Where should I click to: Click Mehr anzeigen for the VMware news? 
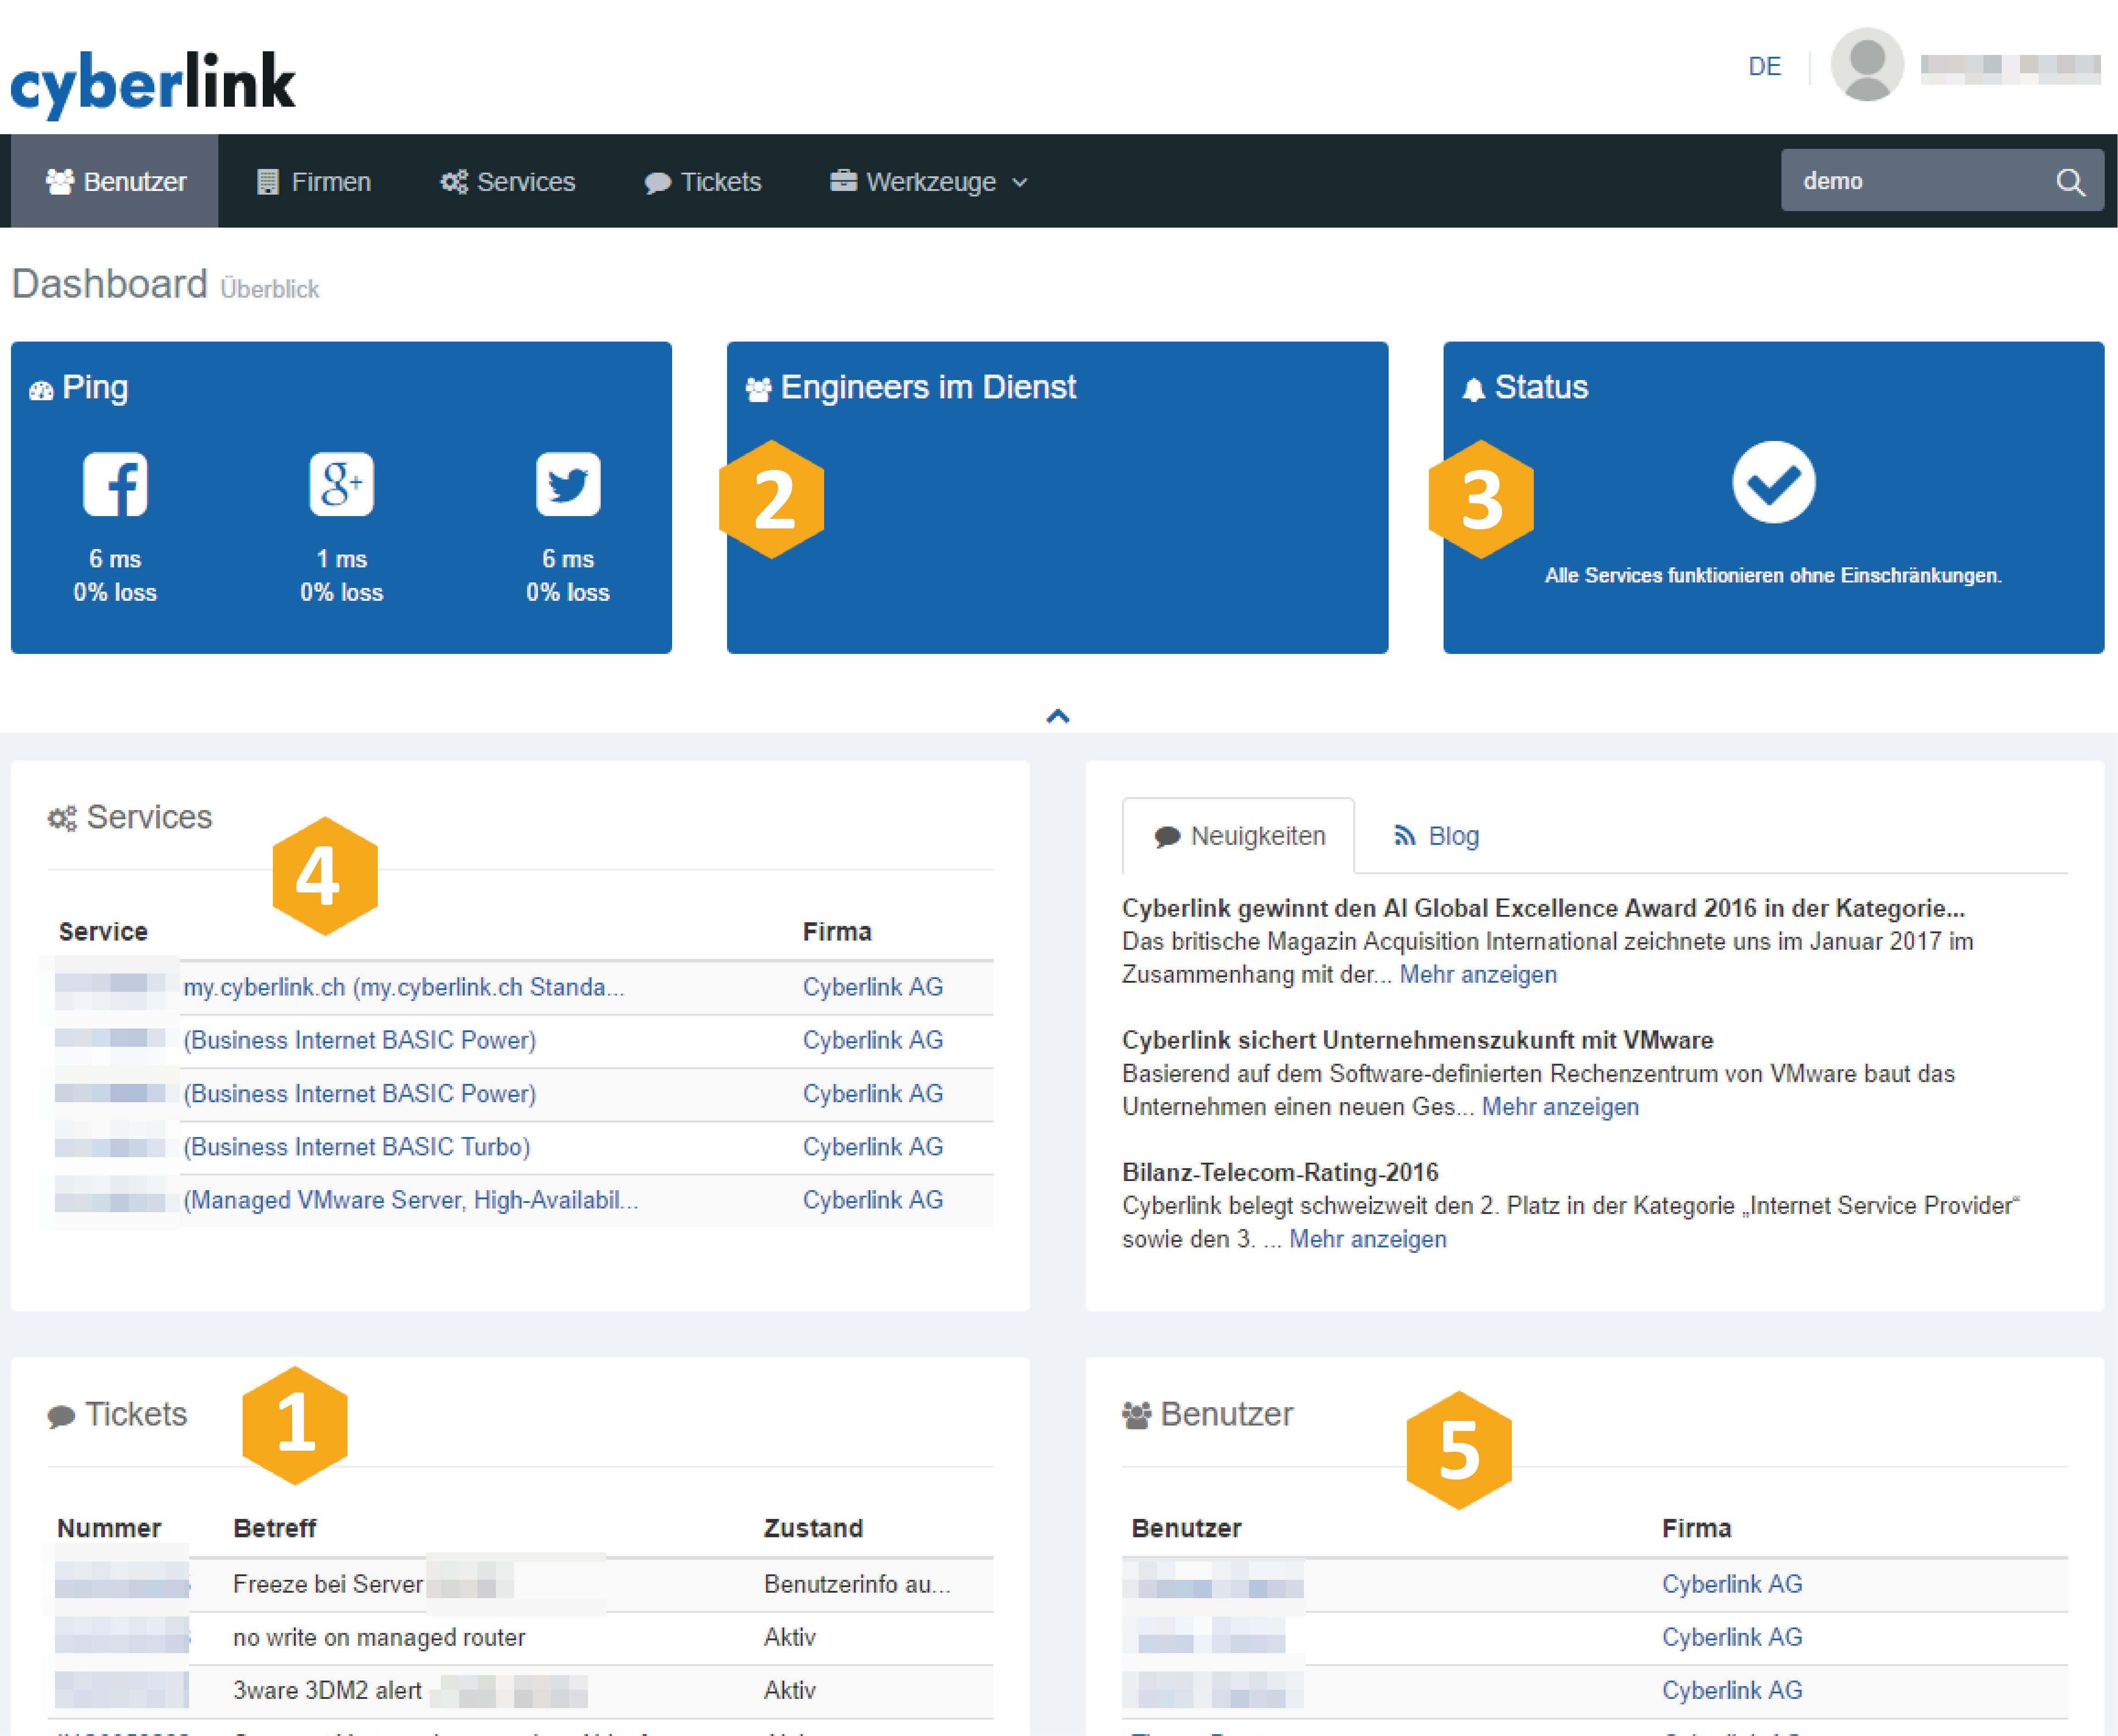(x=1560, y=1107)
